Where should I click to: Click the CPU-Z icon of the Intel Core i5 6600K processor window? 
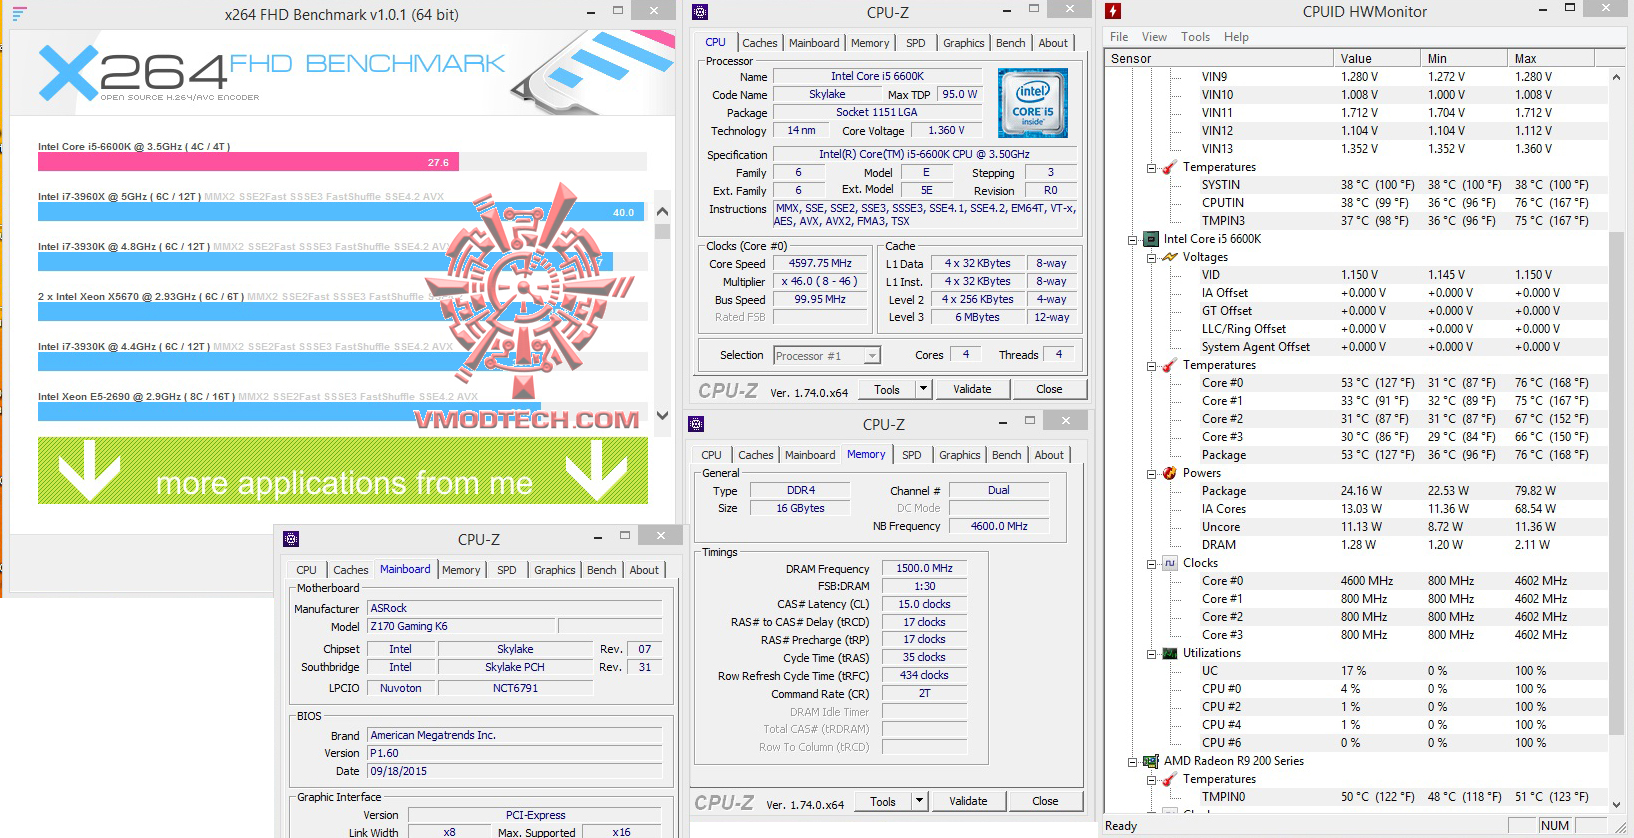click(700, 12)
